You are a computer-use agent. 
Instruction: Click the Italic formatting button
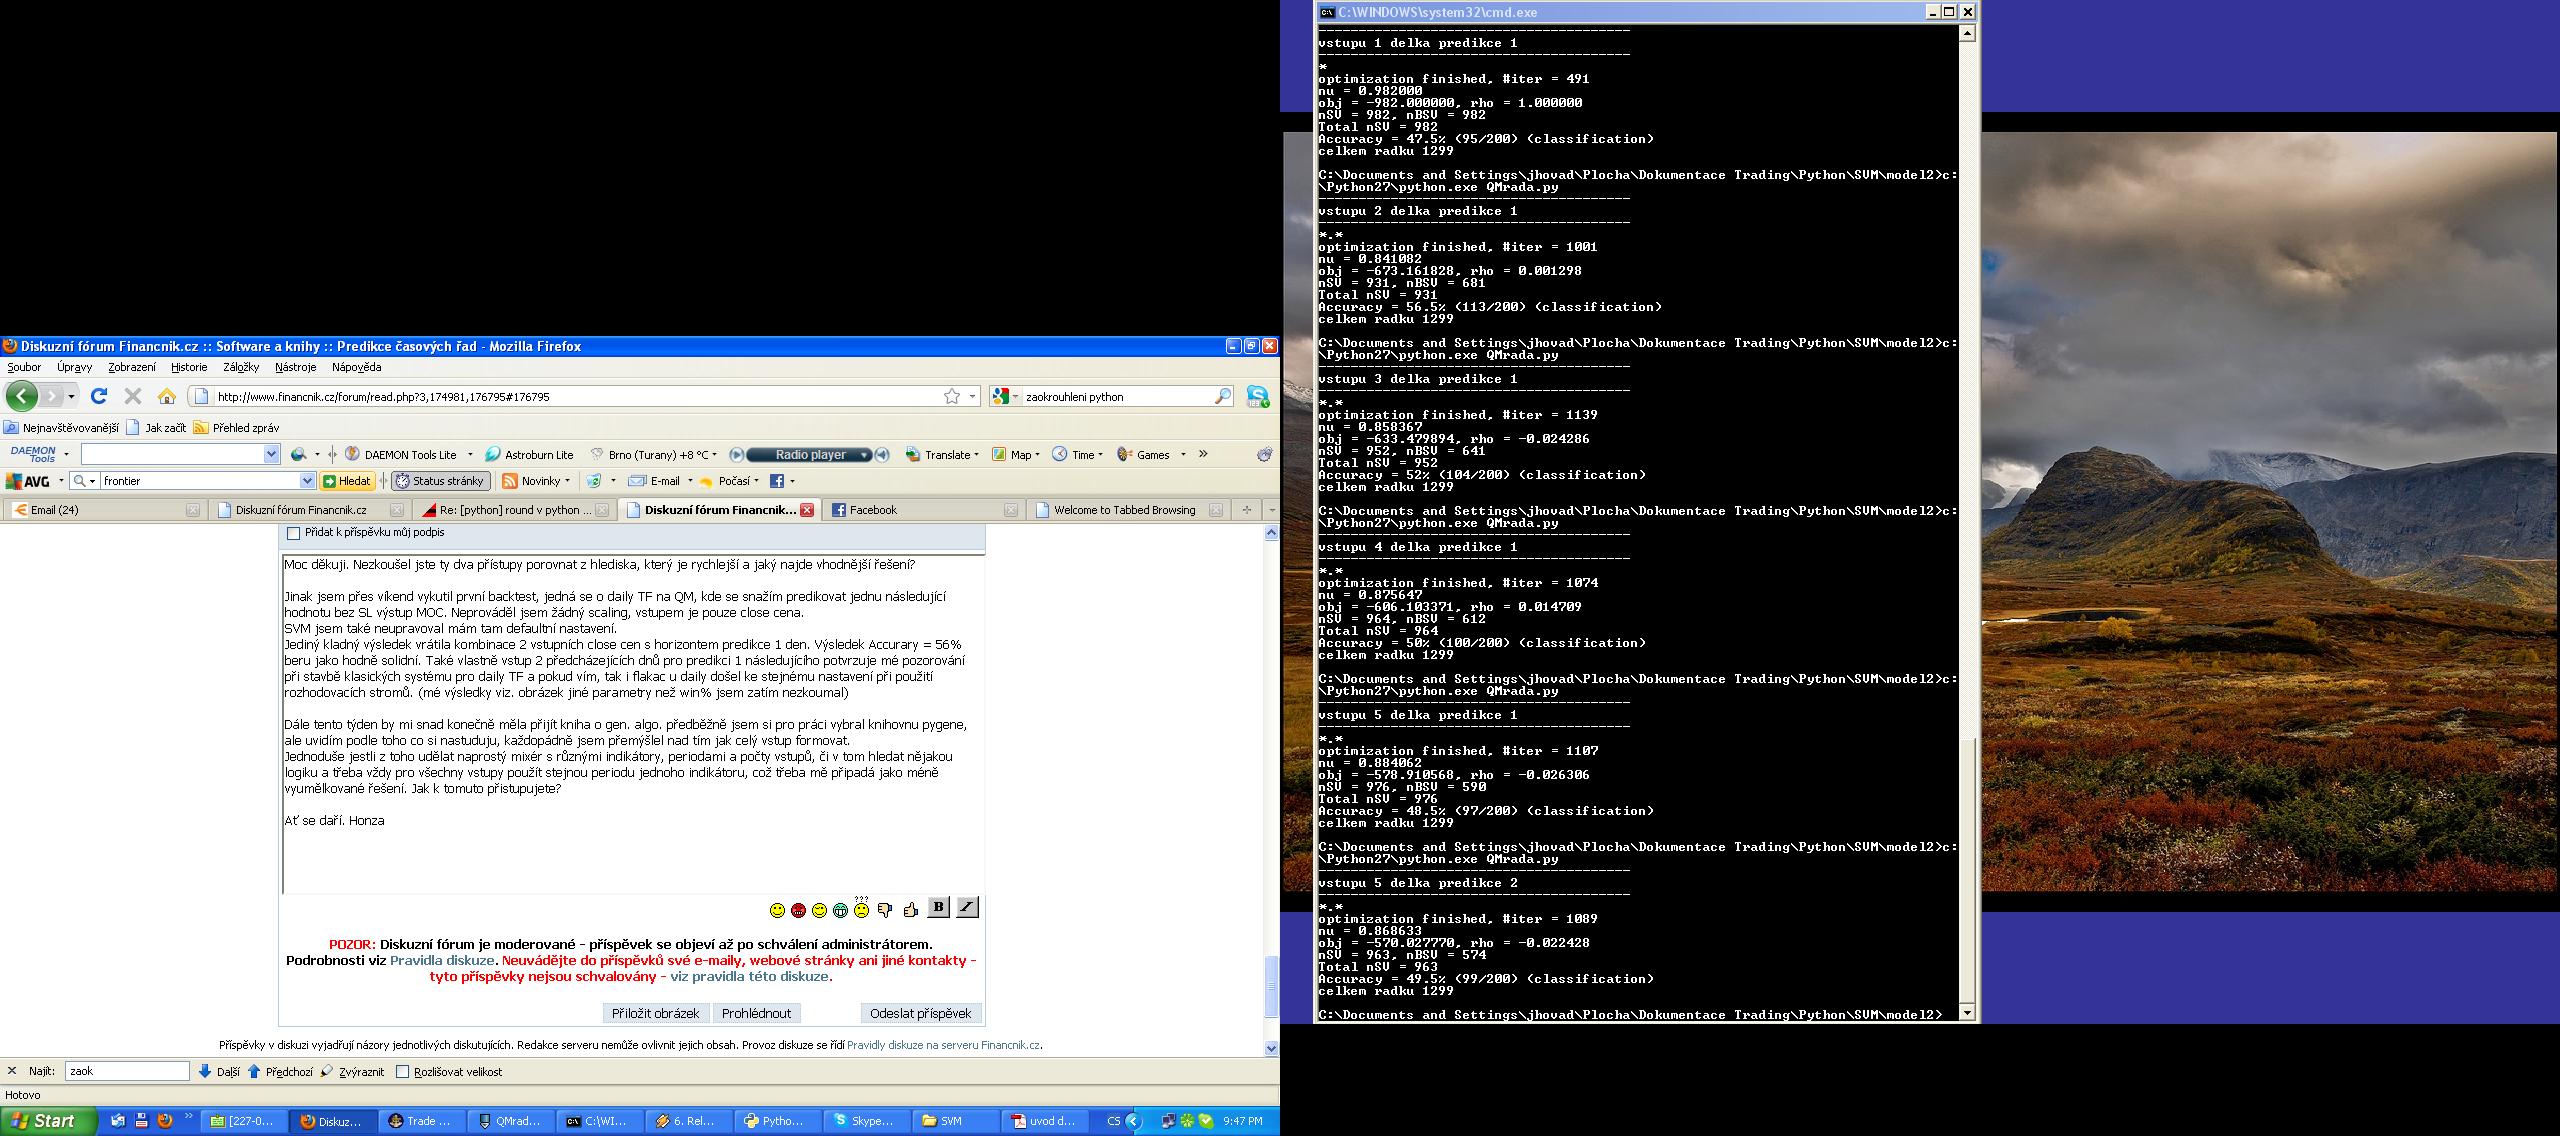coord(967,907)
